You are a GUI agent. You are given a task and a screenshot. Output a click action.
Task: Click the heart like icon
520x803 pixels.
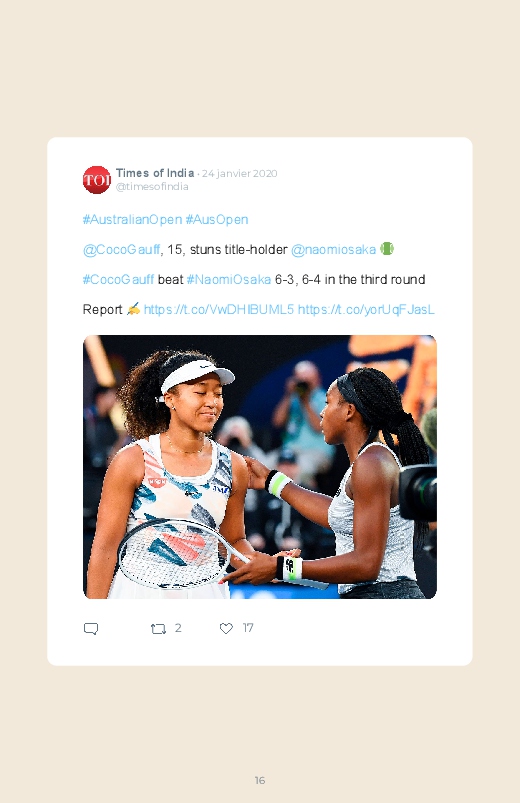pyautogui.click(x=226, y=628)
